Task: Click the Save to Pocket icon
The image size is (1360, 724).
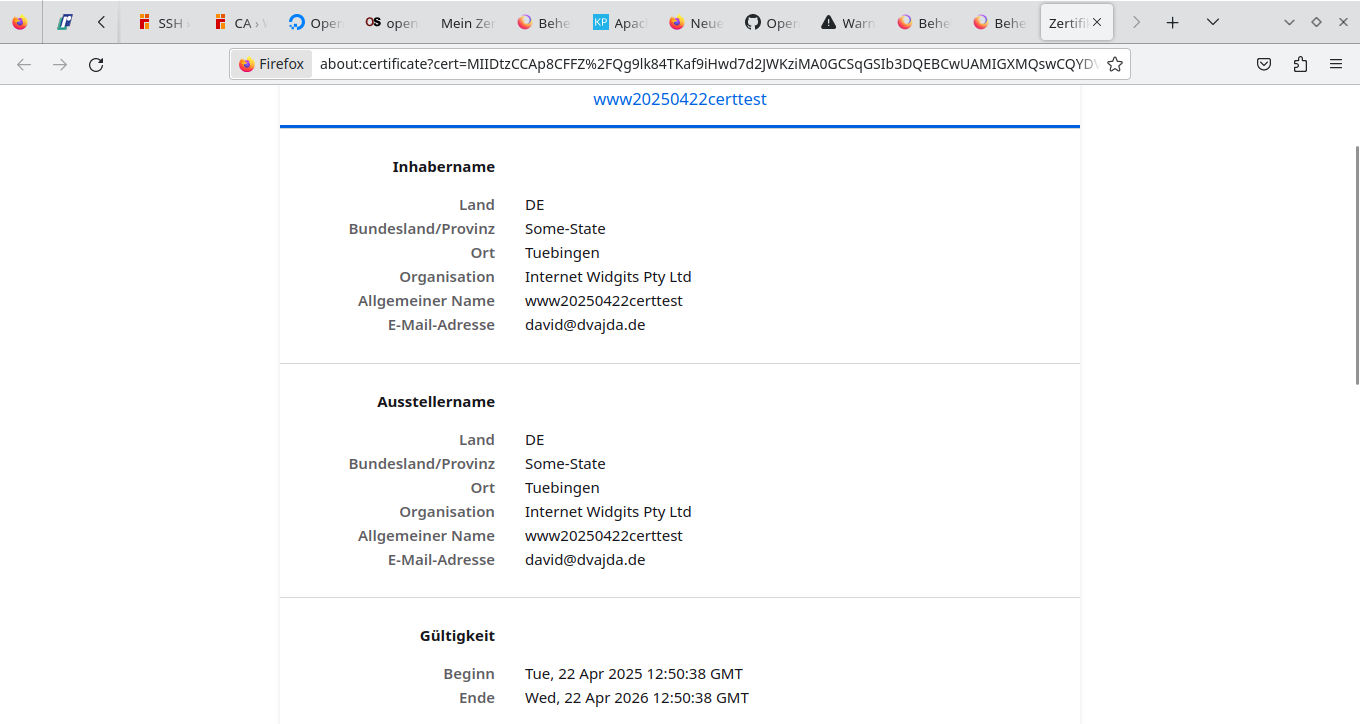Action: pyautogui.click(x=1264, y=64)
